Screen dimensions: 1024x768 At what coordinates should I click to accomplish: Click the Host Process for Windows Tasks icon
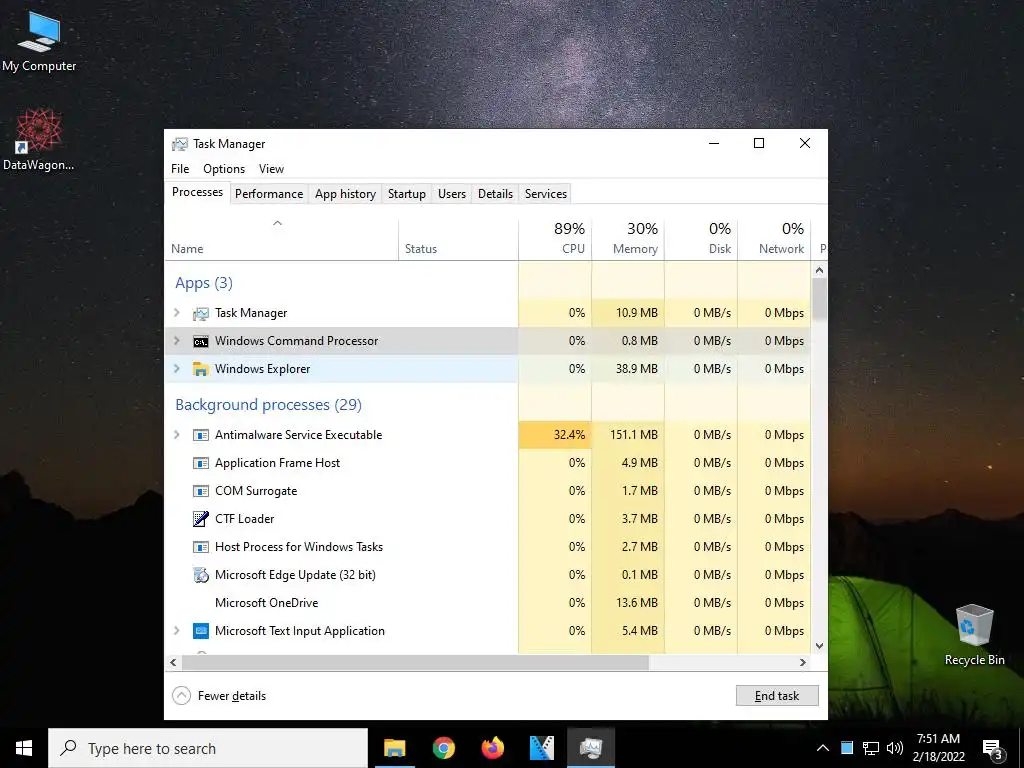(200, 547)
